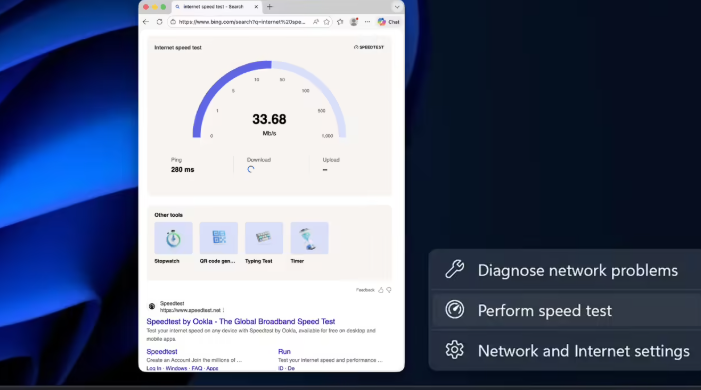701x390 pixels.
Task: Click the thumbs down feedback icon
Action: click(389, 290)
